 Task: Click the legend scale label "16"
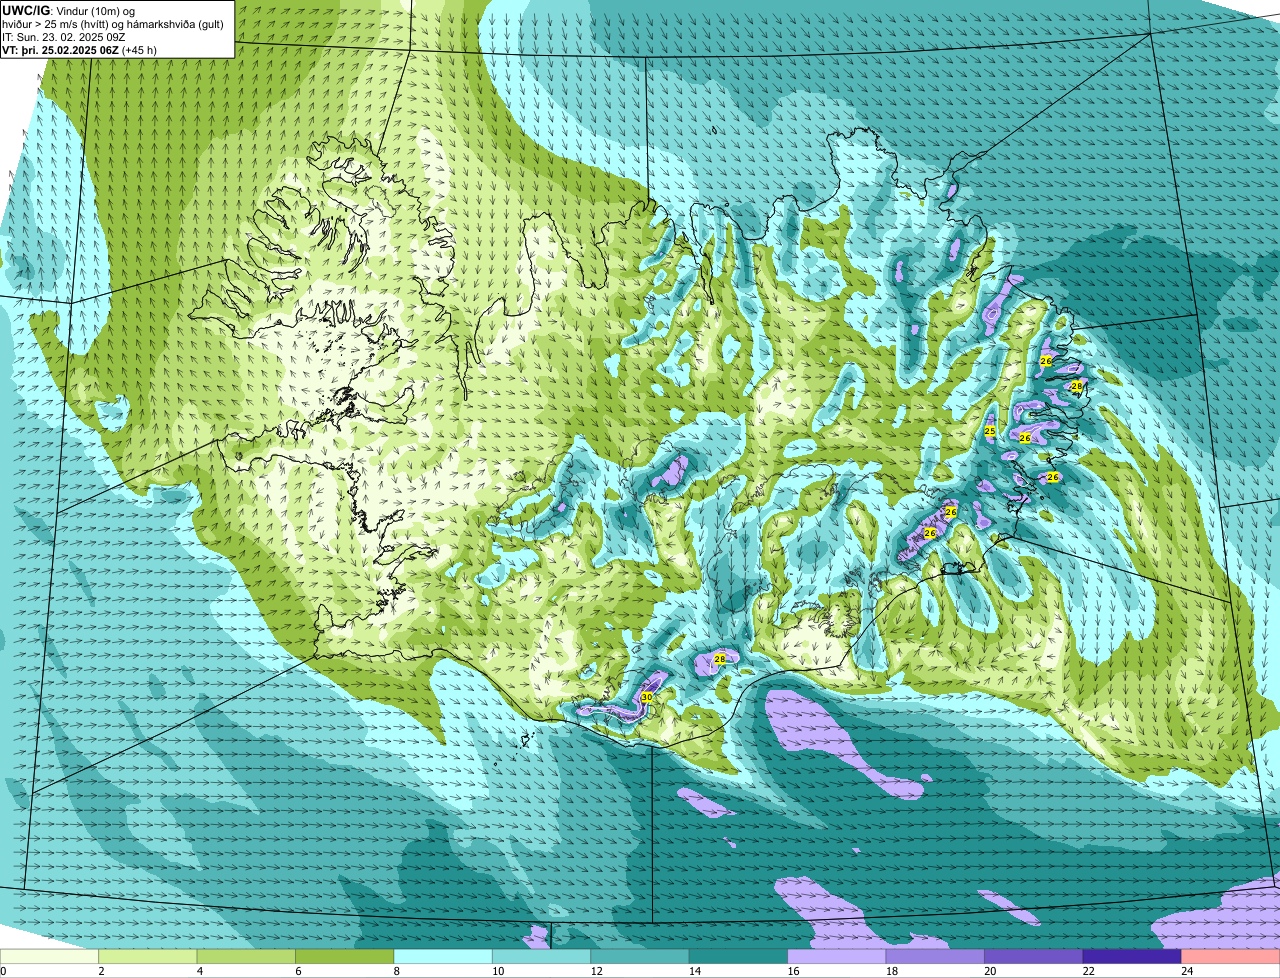[793, 971]
